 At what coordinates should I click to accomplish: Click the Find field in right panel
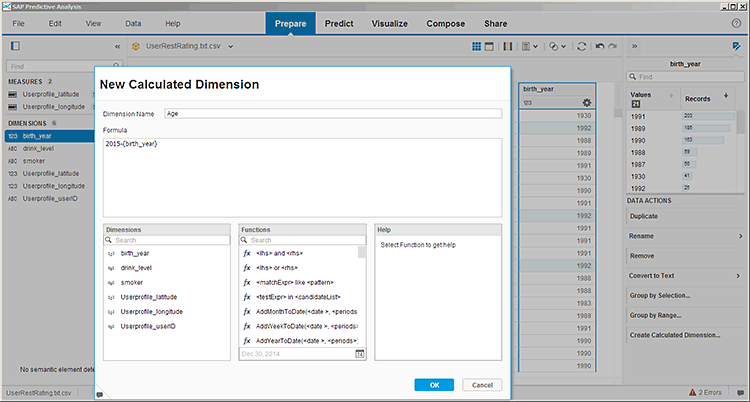point(685,77)
